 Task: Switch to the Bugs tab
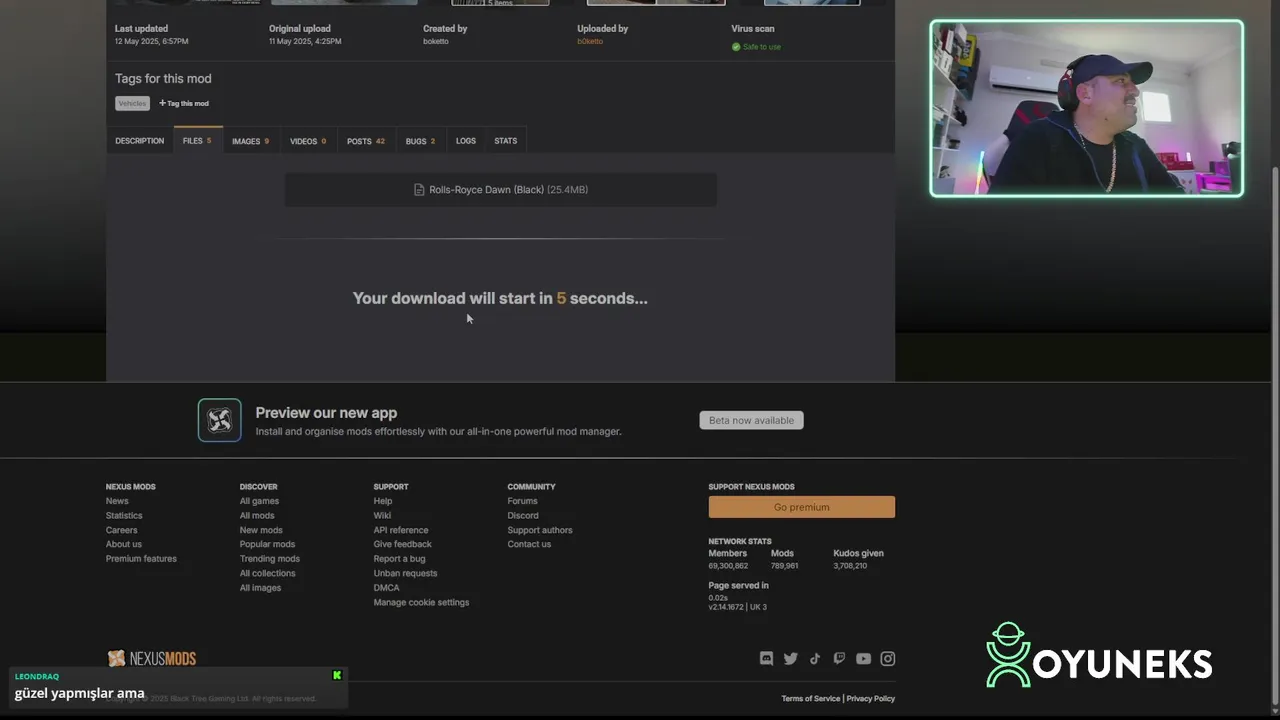[420, 141]
